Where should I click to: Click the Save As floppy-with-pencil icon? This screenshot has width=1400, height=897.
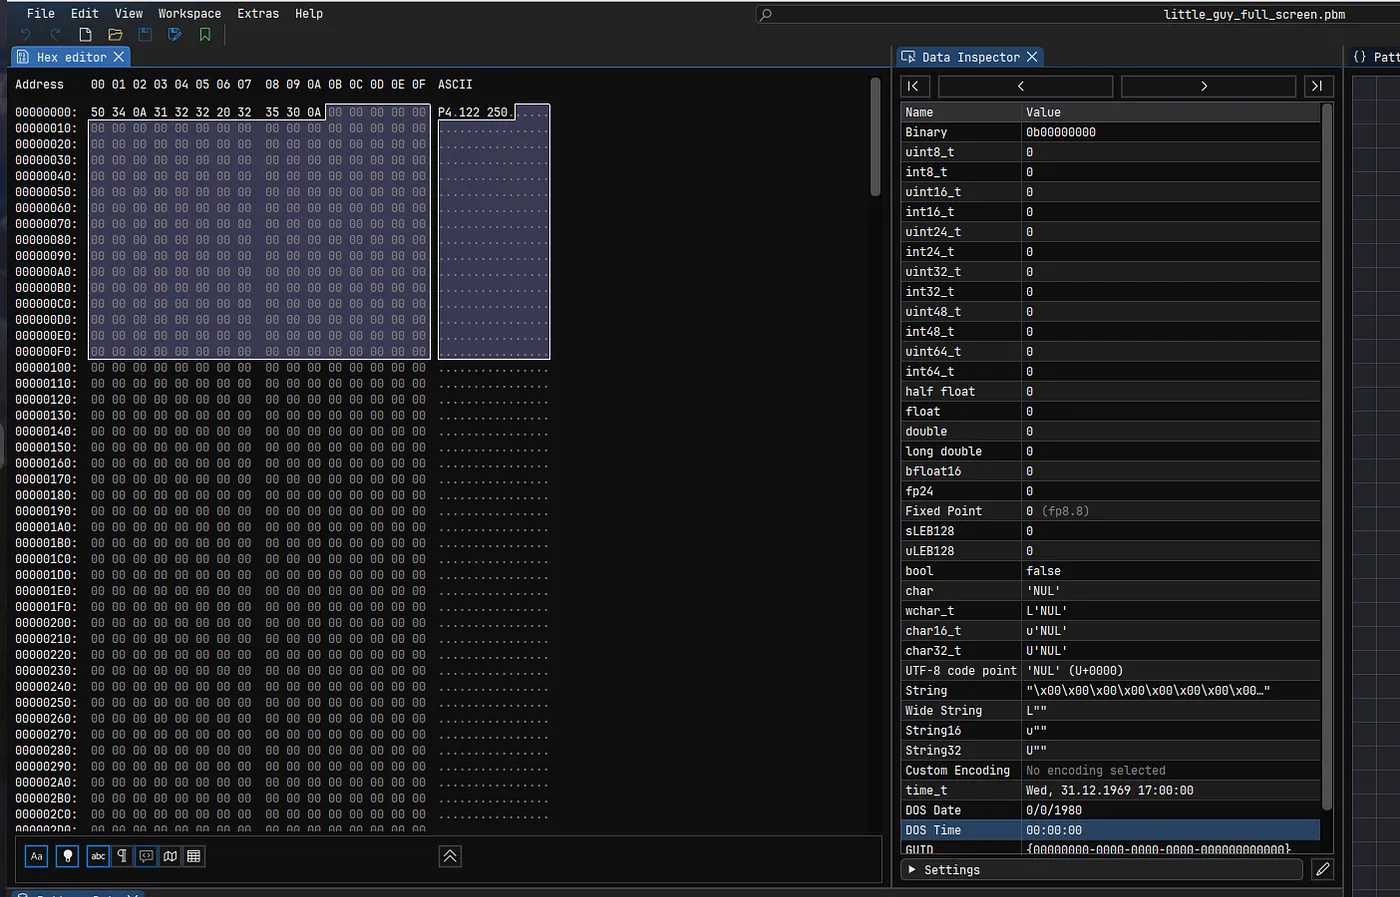click(175, 35)
